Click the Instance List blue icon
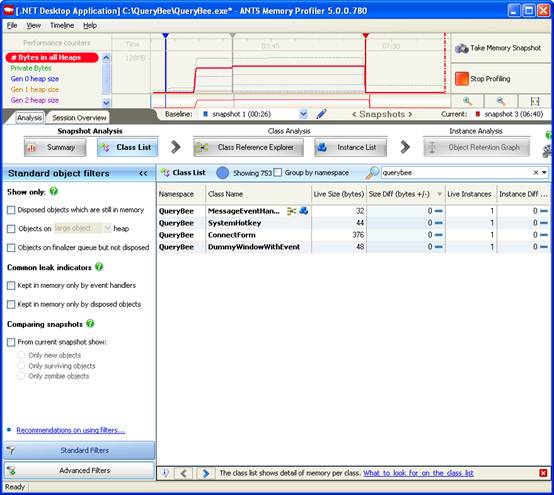This screenshot has height=495, width=554. 322,147
